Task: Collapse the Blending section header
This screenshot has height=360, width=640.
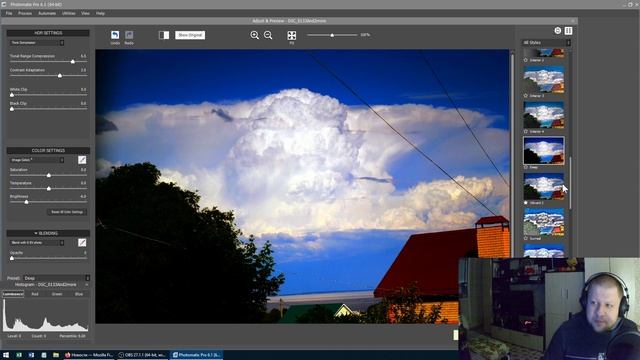Action: [x=48, y=233]
